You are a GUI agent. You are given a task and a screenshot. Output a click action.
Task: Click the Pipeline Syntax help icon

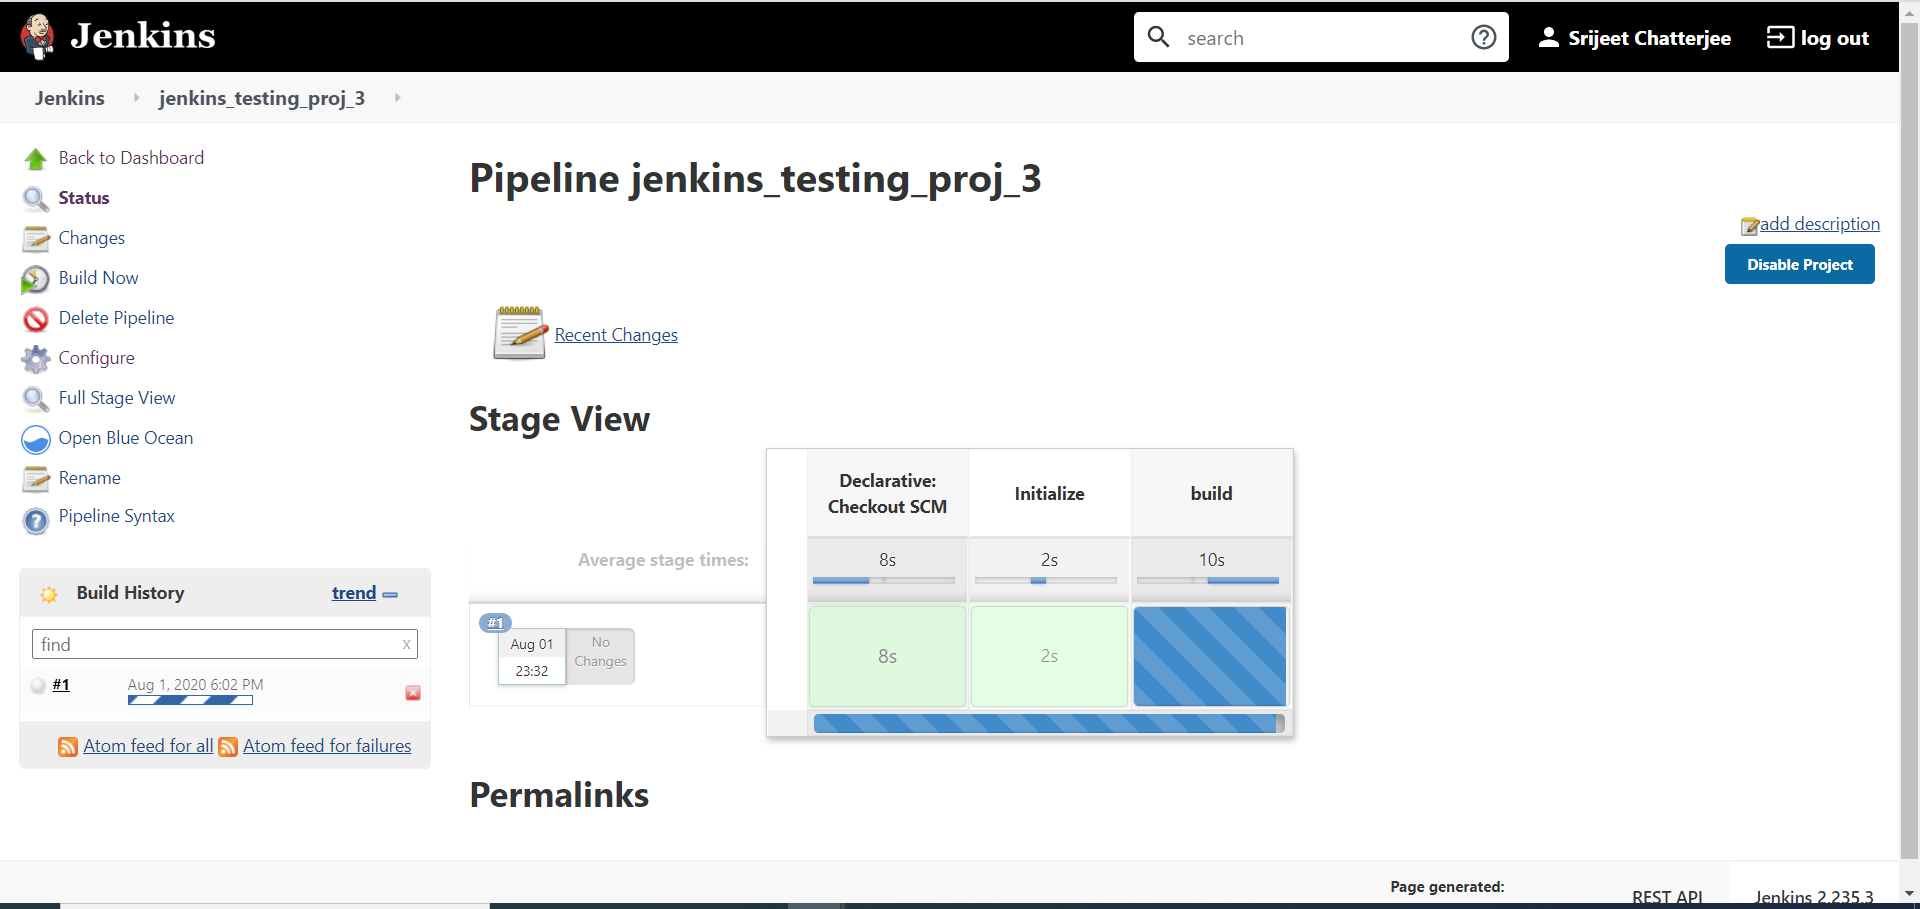point(36,520)
